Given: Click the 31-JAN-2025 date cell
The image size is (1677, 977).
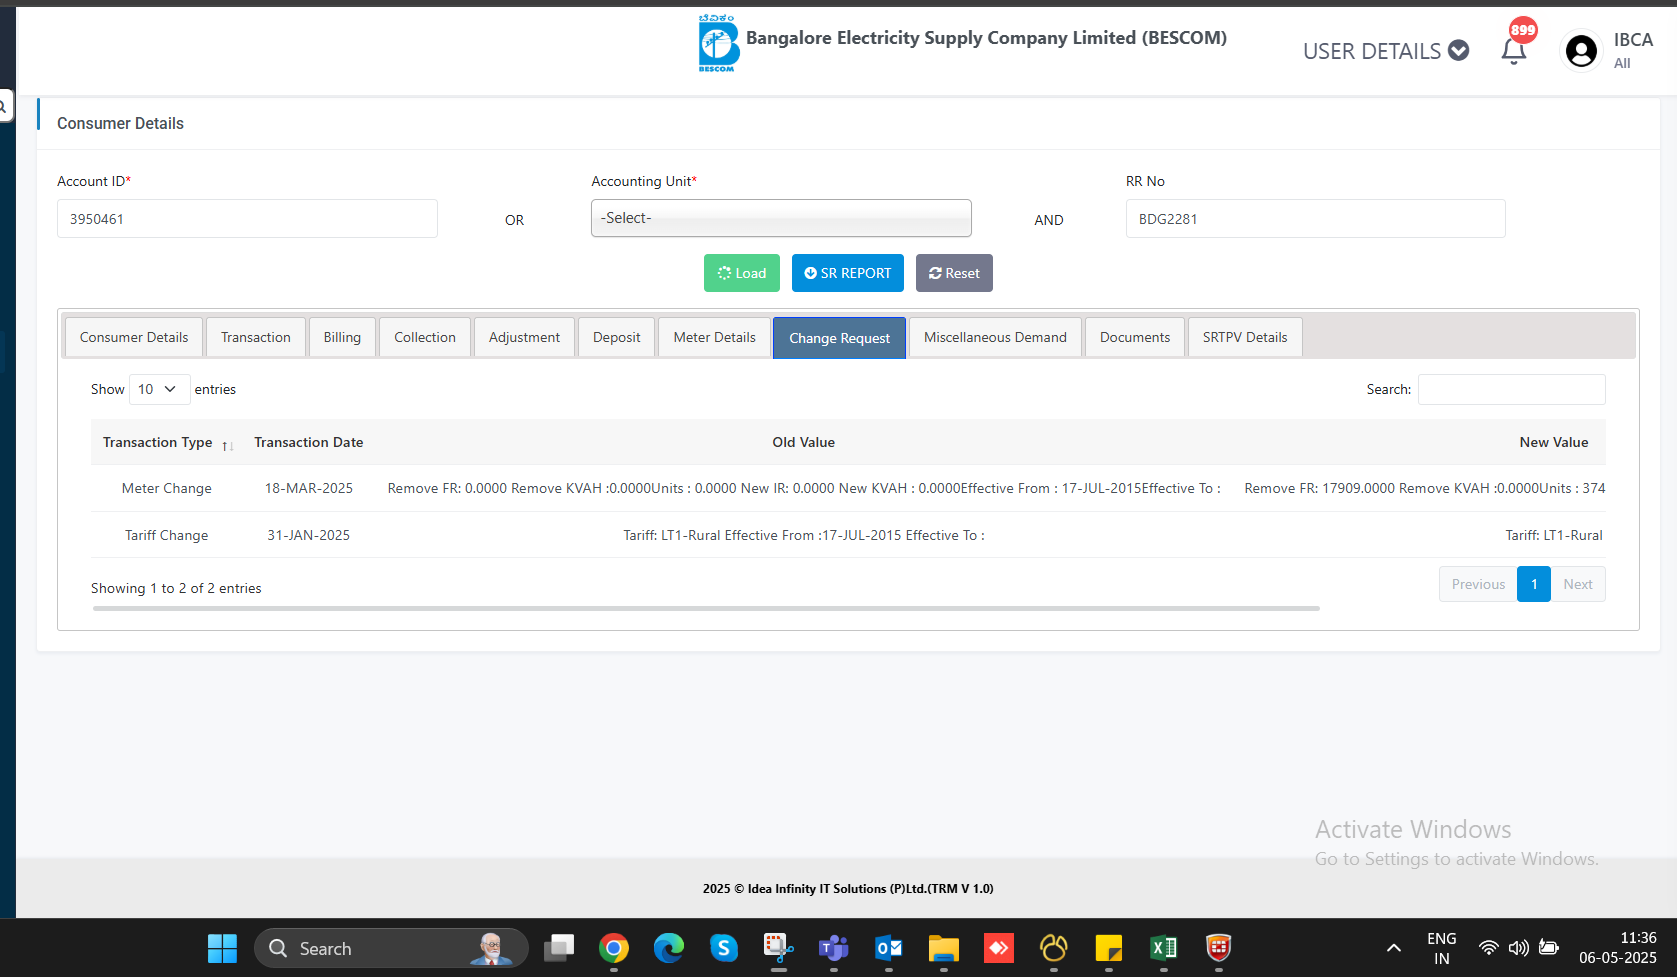Looking at the screenshot, I should tap(309, 535).
